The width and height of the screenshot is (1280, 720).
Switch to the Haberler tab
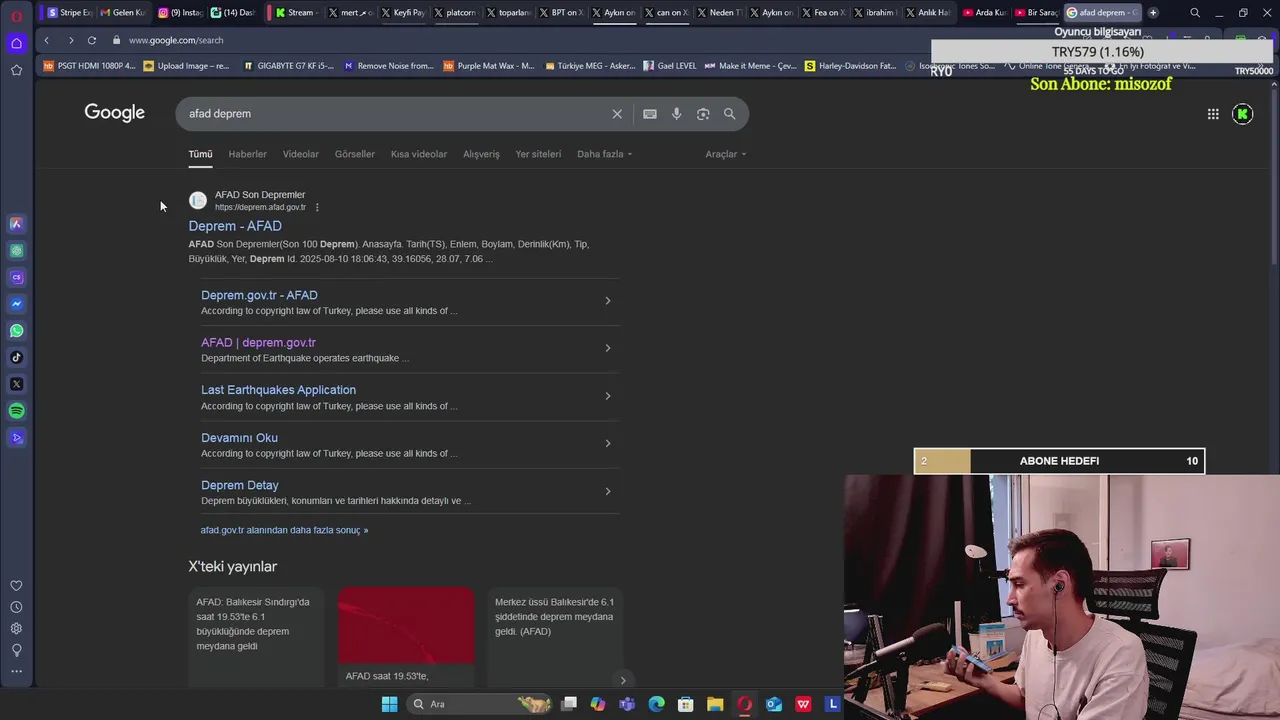247,154
